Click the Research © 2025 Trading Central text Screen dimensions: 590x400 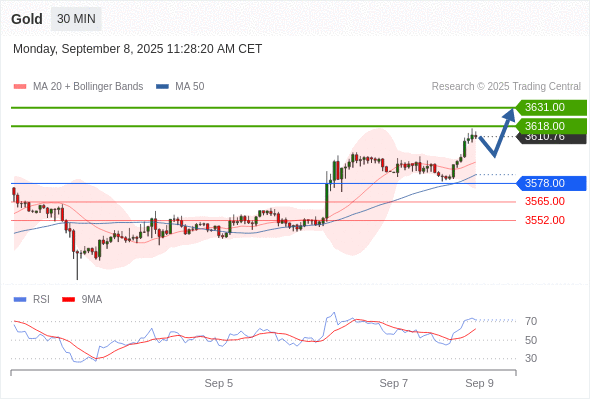click(x=506, y=87)
